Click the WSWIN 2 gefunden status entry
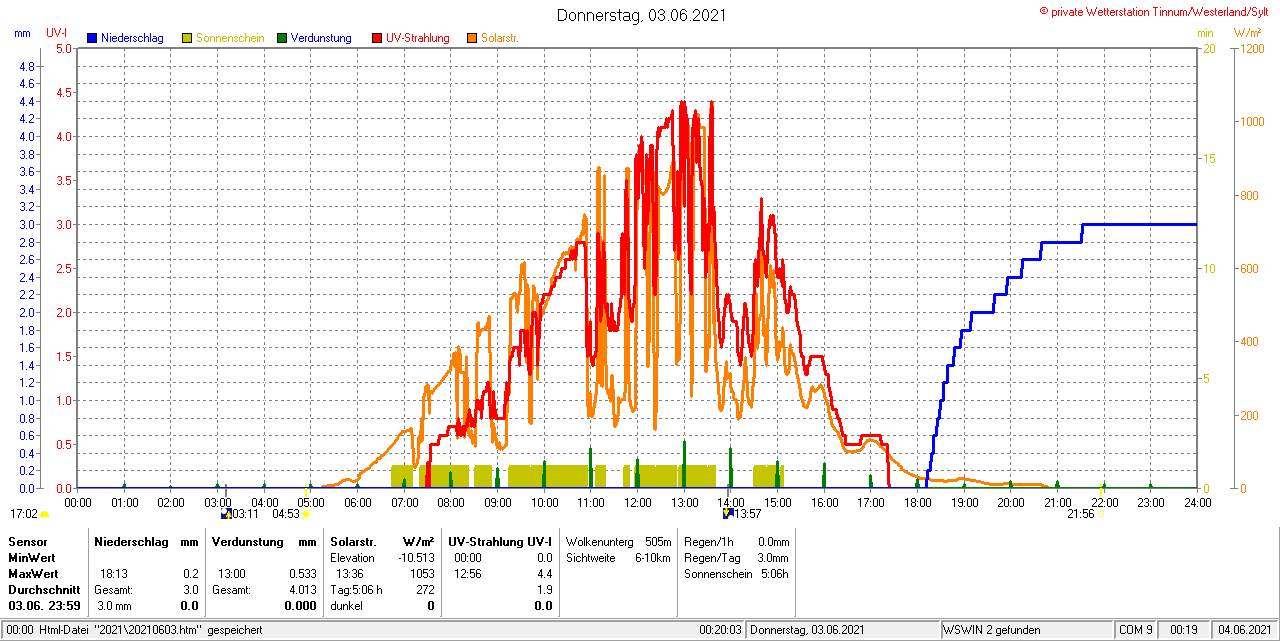1280x641 pixels. [x=992, y=630]
